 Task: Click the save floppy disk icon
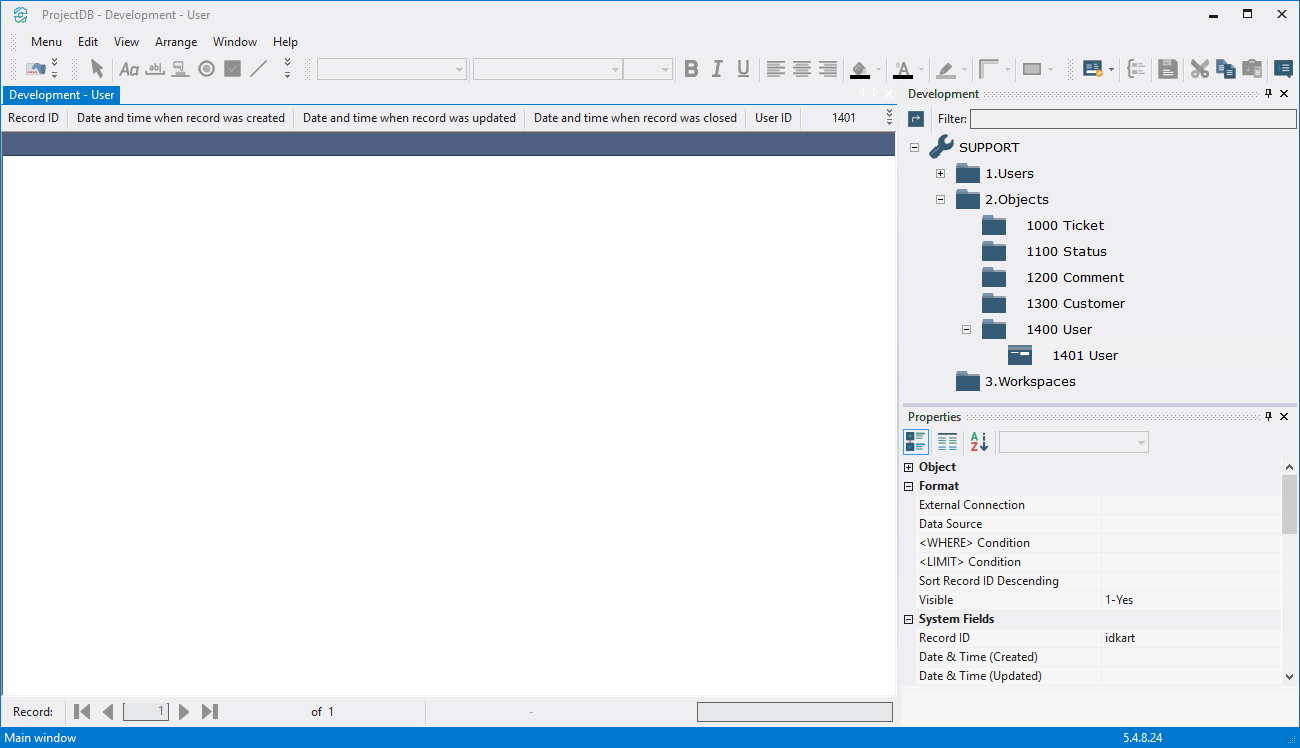tap(1167, 69)
